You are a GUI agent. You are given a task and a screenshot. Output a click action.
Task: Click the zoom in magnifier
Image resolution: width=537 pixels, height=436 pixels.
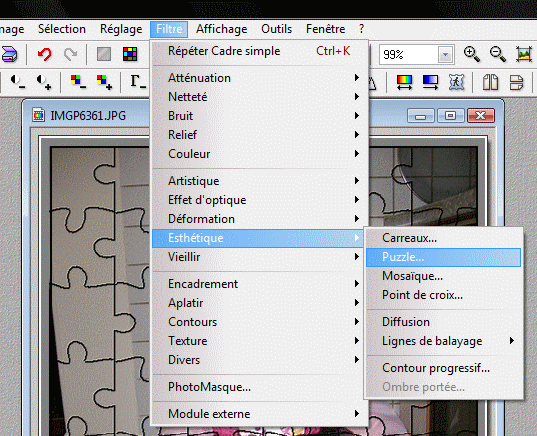472,54
